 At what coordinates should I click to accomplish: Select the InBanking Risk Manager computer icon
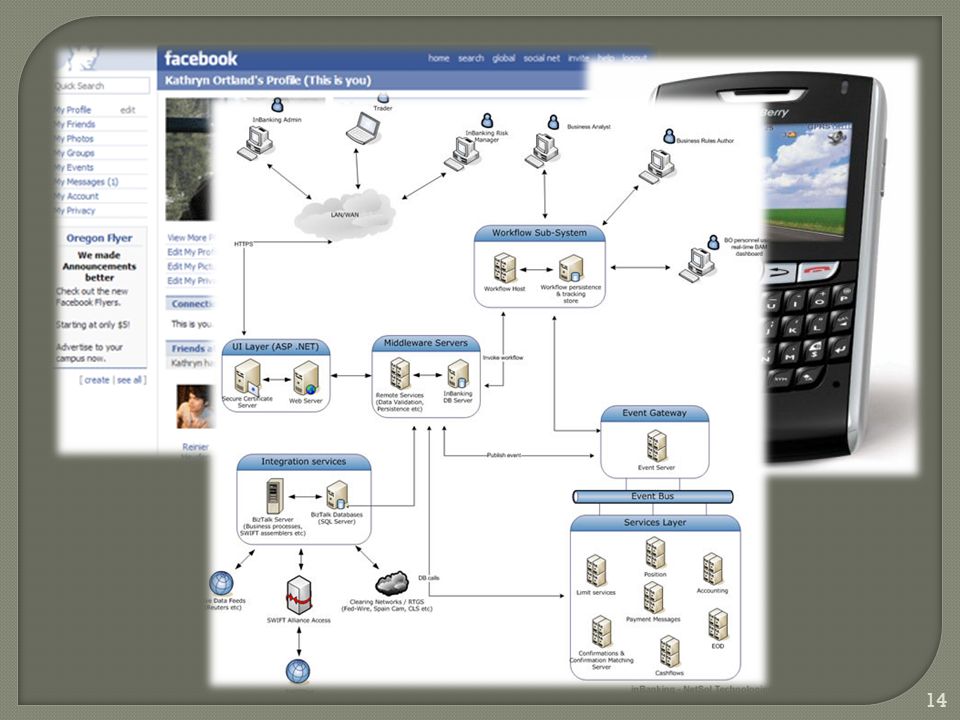coord(462,153)
